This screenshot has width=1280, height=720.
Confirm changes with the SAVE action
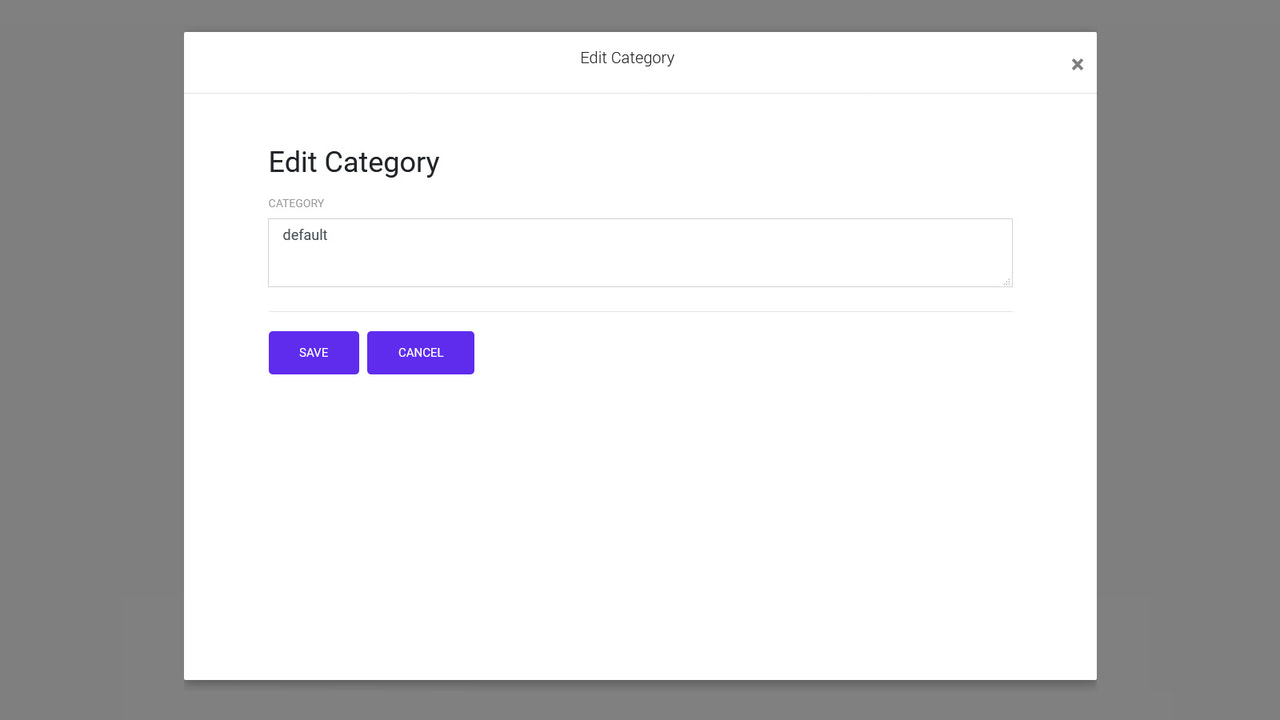[x=313, y=352]
